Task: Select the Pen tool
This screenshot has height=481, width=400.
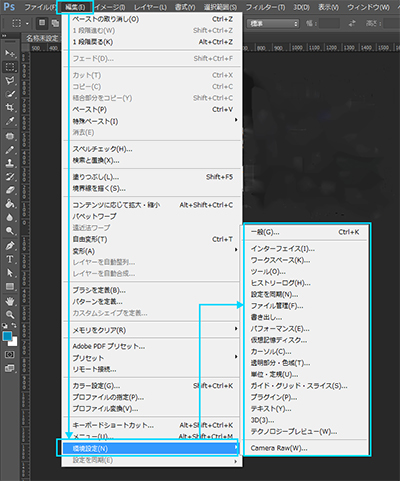Action: (10, 246)
